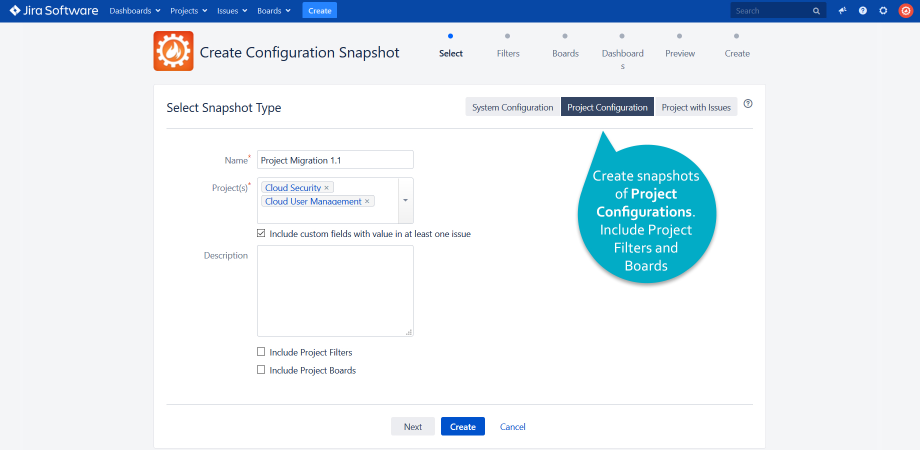920x450 pixels.
Task: Open the feedback megaphone icon
Action: [843, 11]
